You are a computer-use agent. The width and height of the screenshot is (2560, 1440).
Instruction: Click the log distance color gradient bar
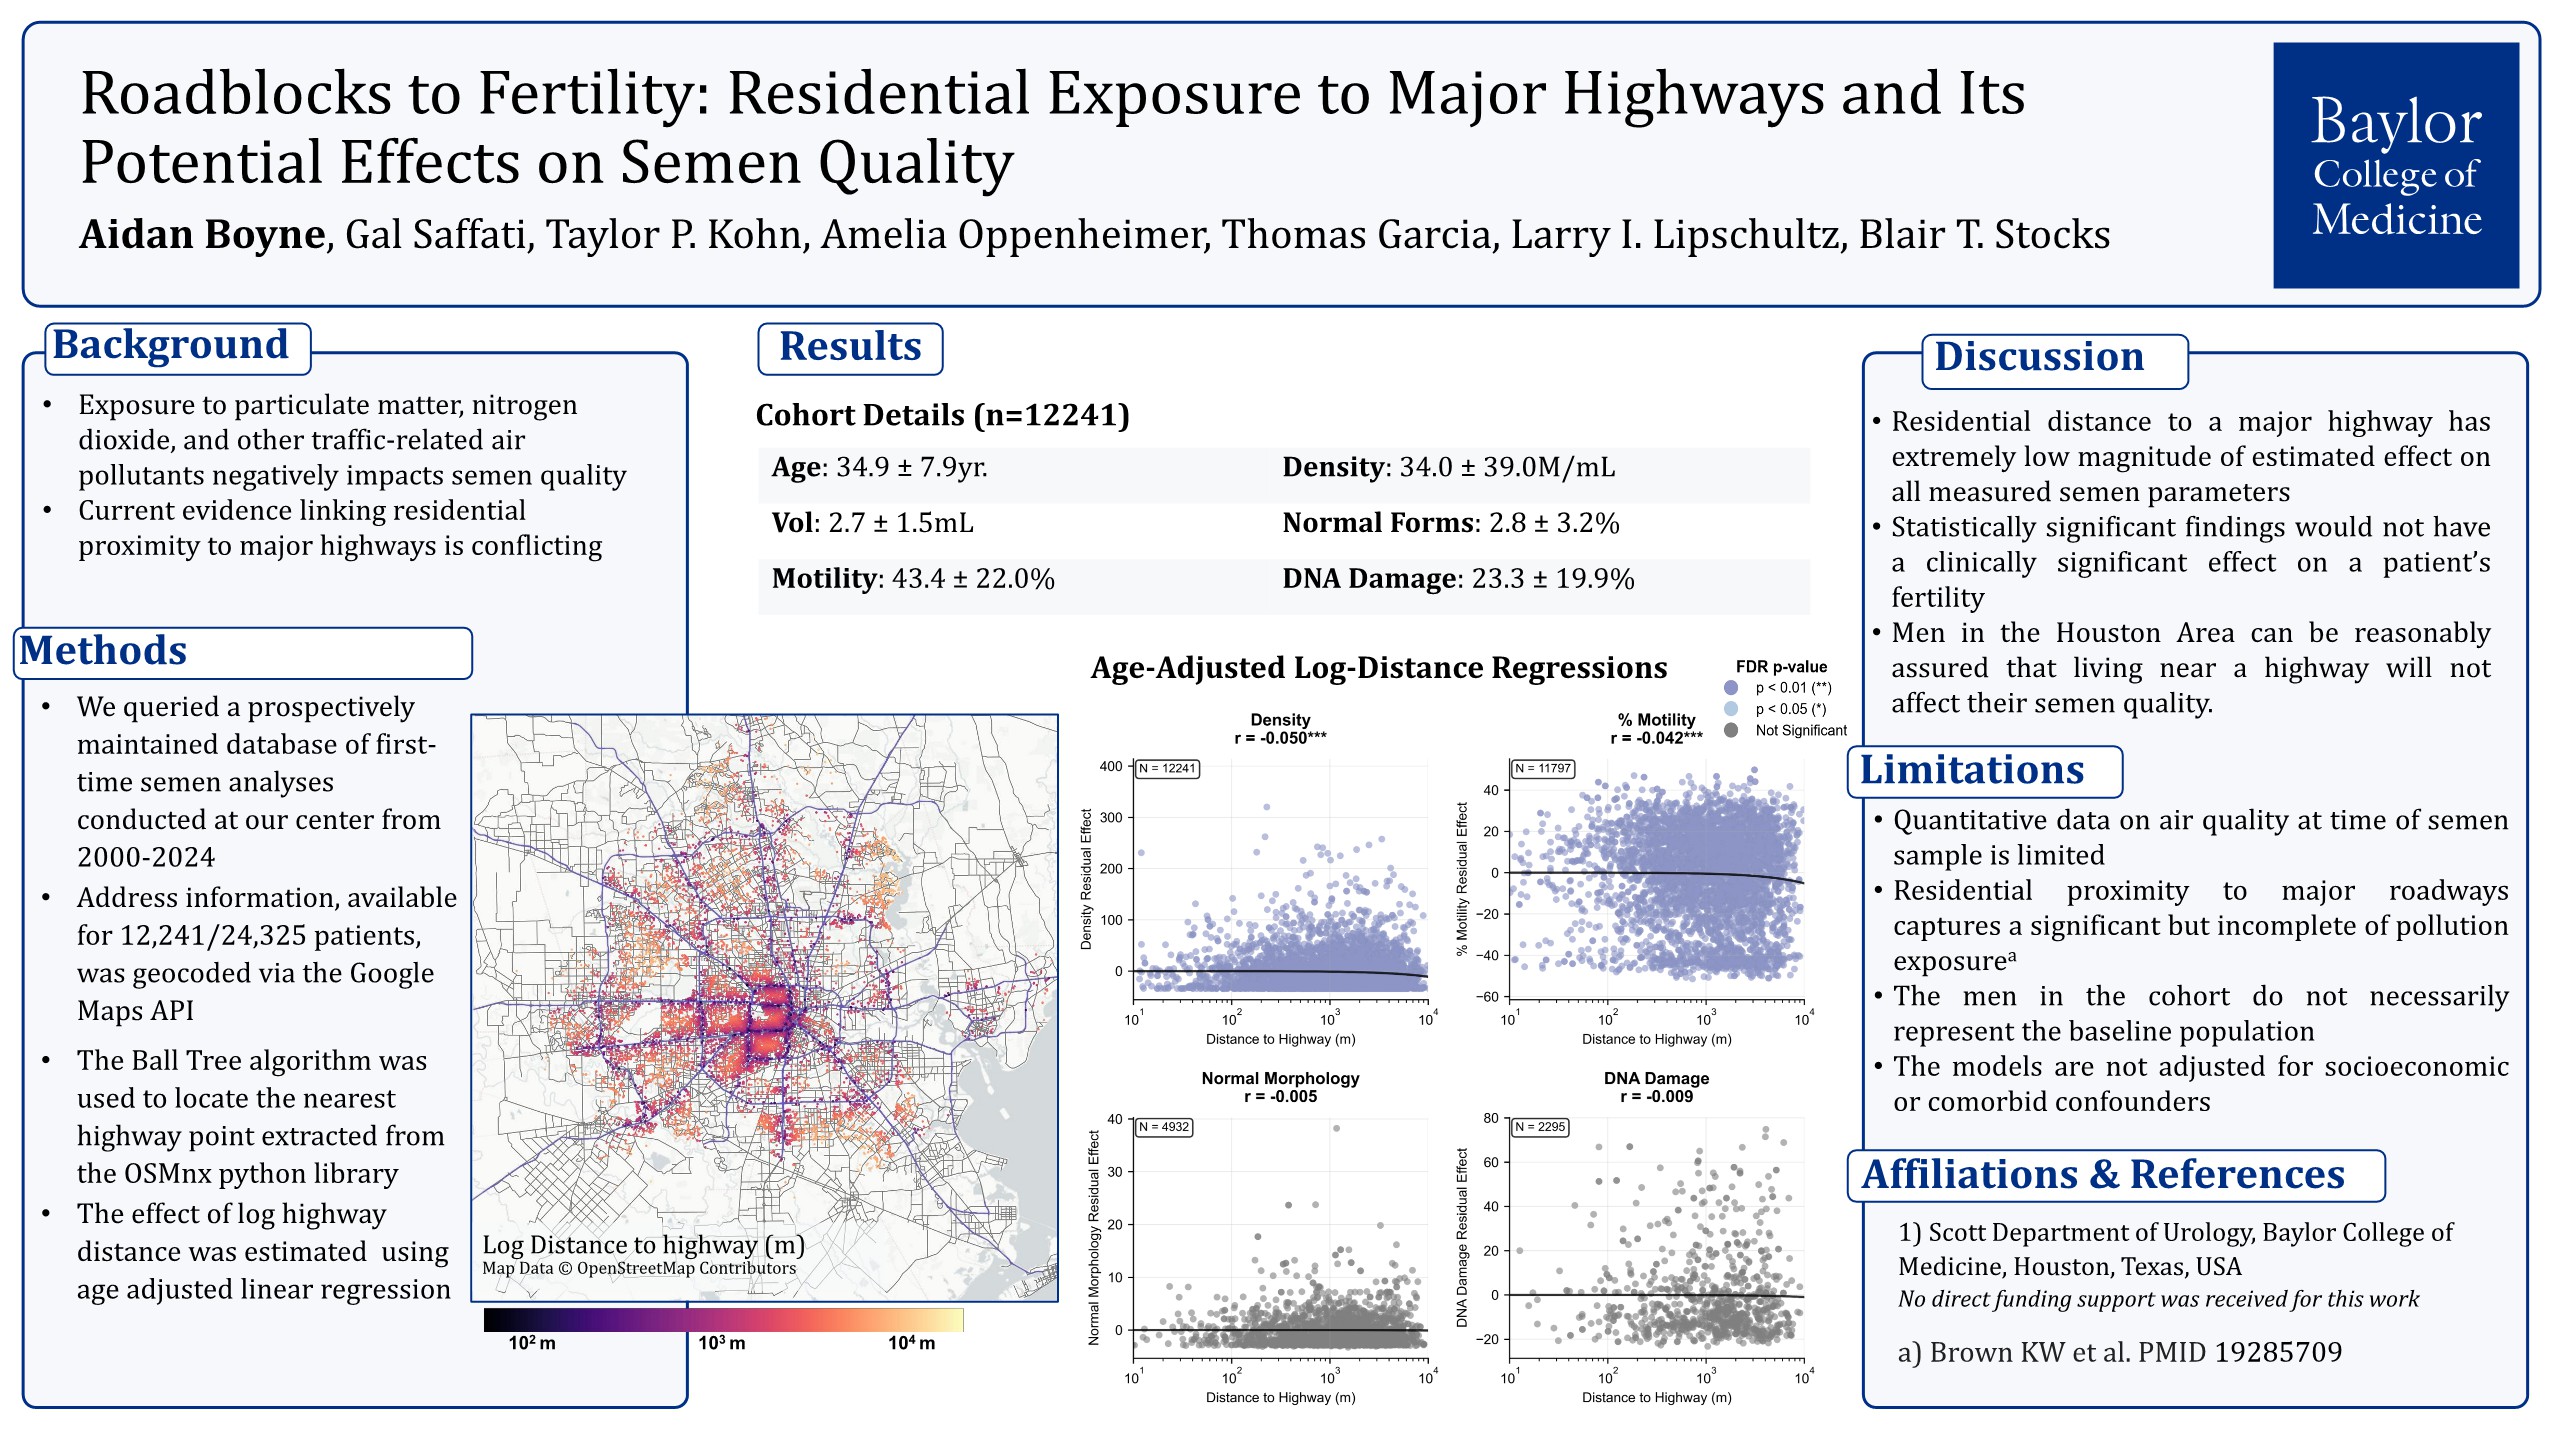(x=723, y=1320)
